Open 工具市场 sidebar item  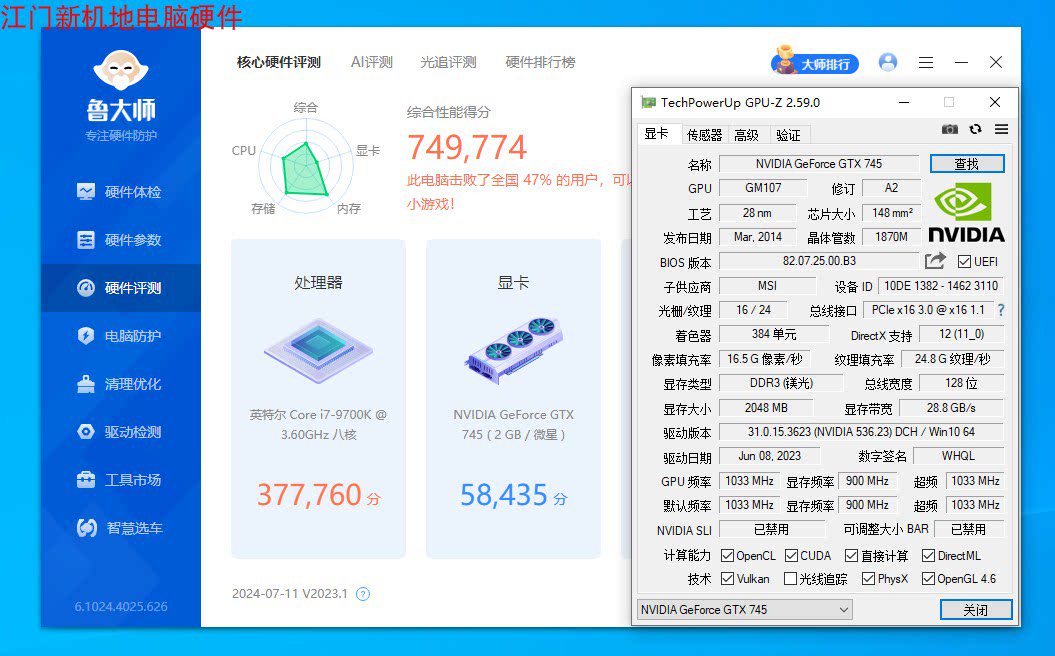[120, 480]
